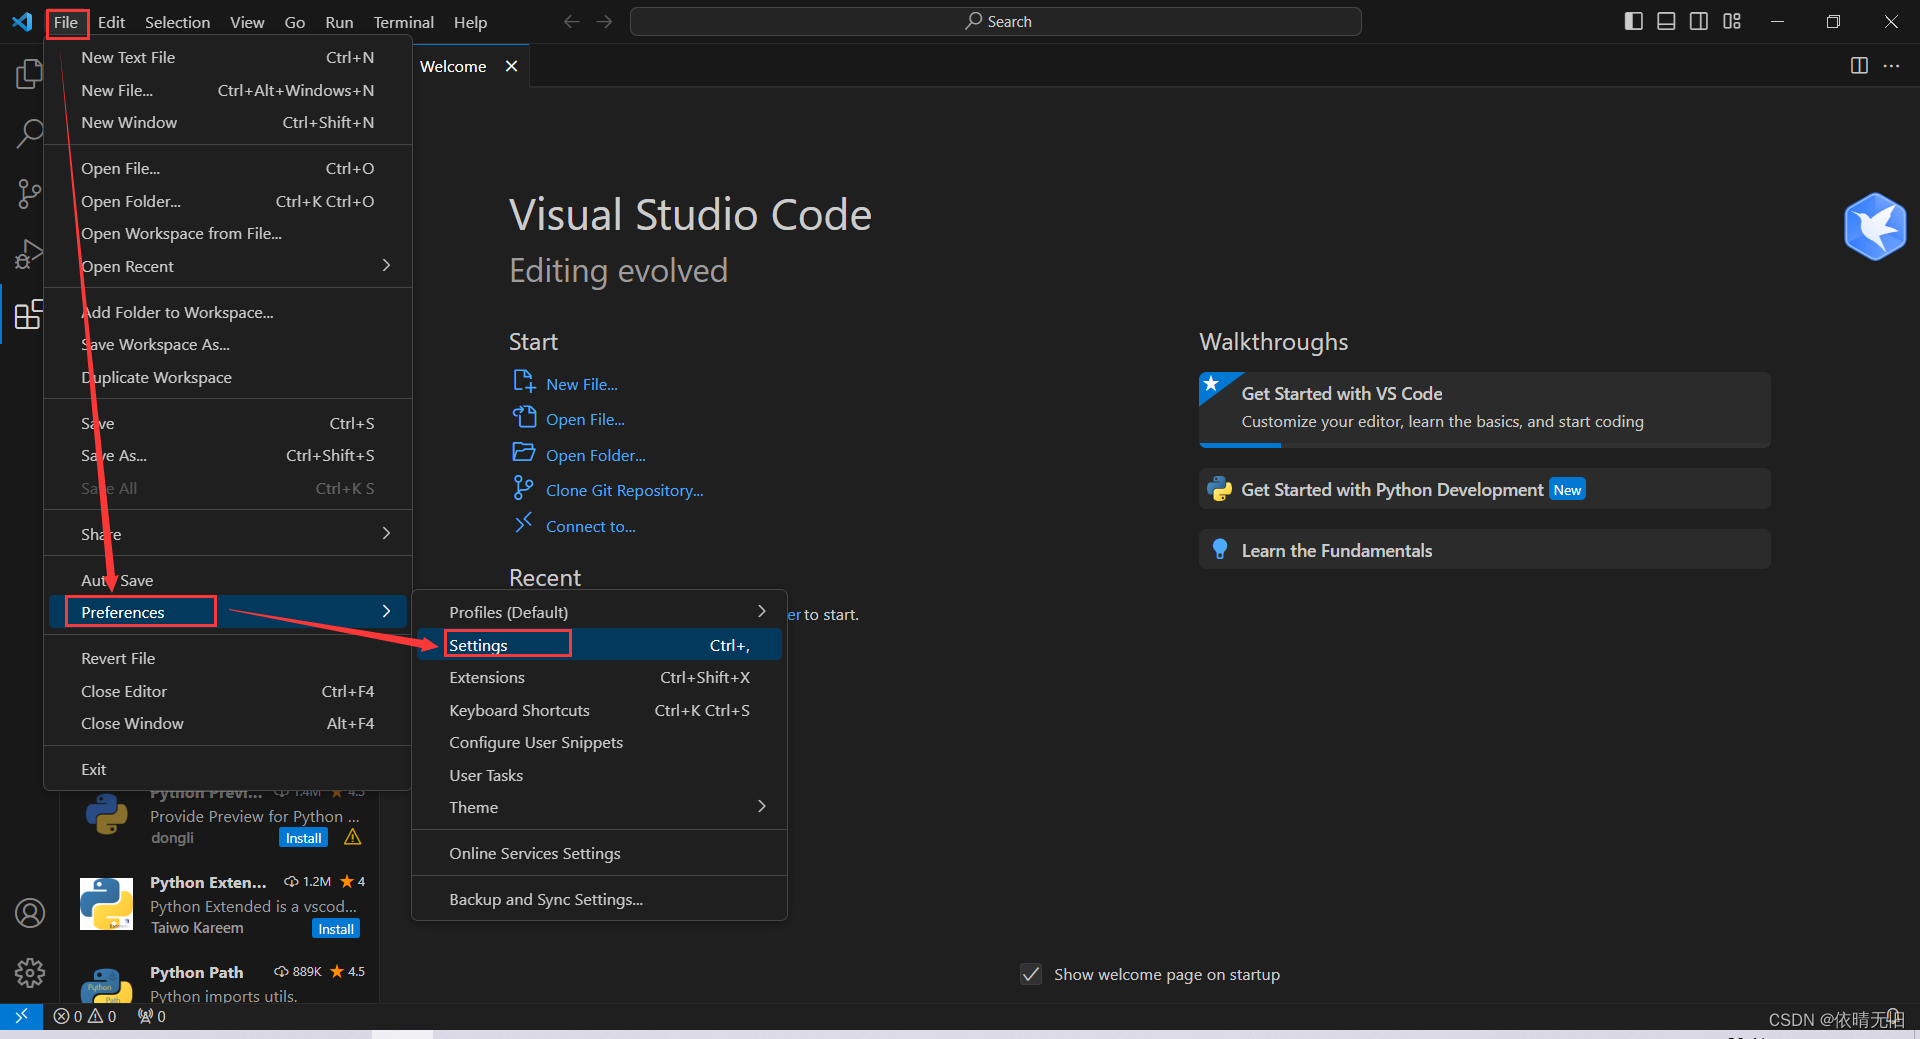Open the Edit menu
Image resolution: width=1920 pixels, height=1039 pixels.
111,22
